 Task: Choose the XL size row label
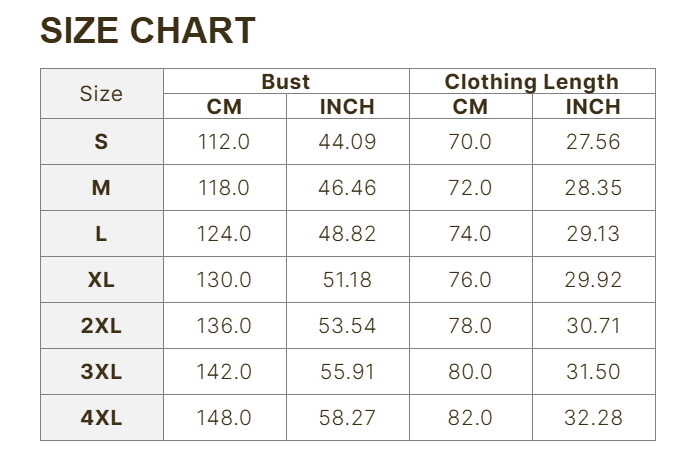pyautogui.click(x=101, y=280)
